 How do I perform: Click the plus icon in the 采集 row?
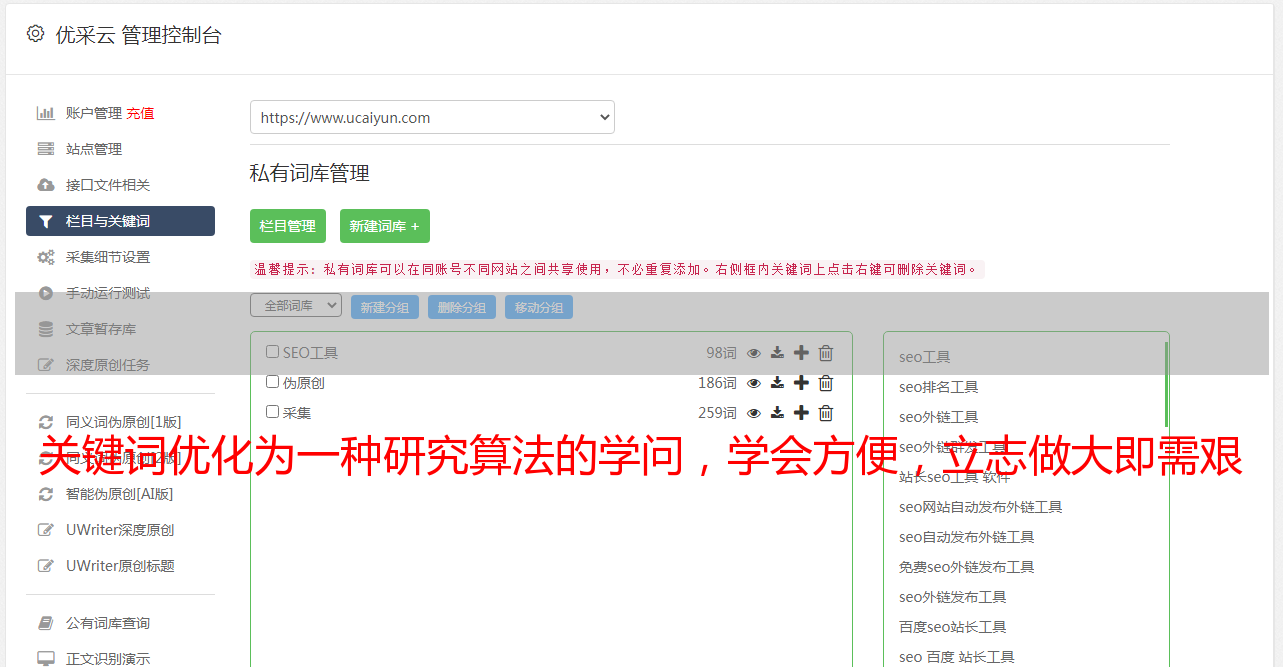point(801,413)
